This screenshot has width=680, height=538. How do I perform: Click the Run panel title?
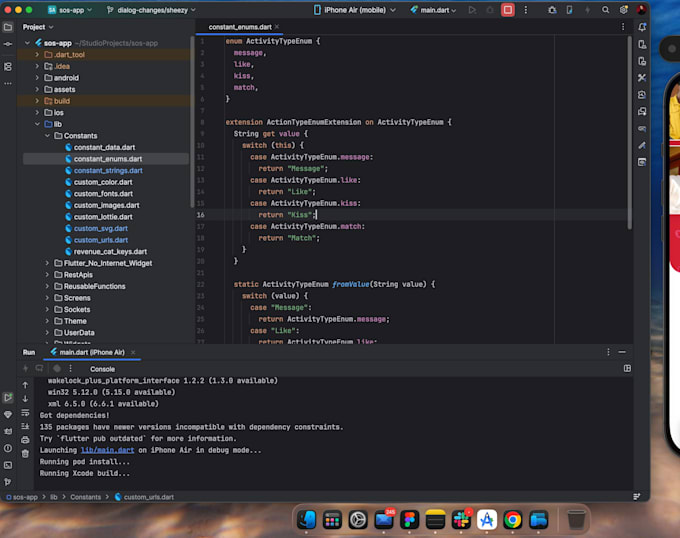coord(29,352)
